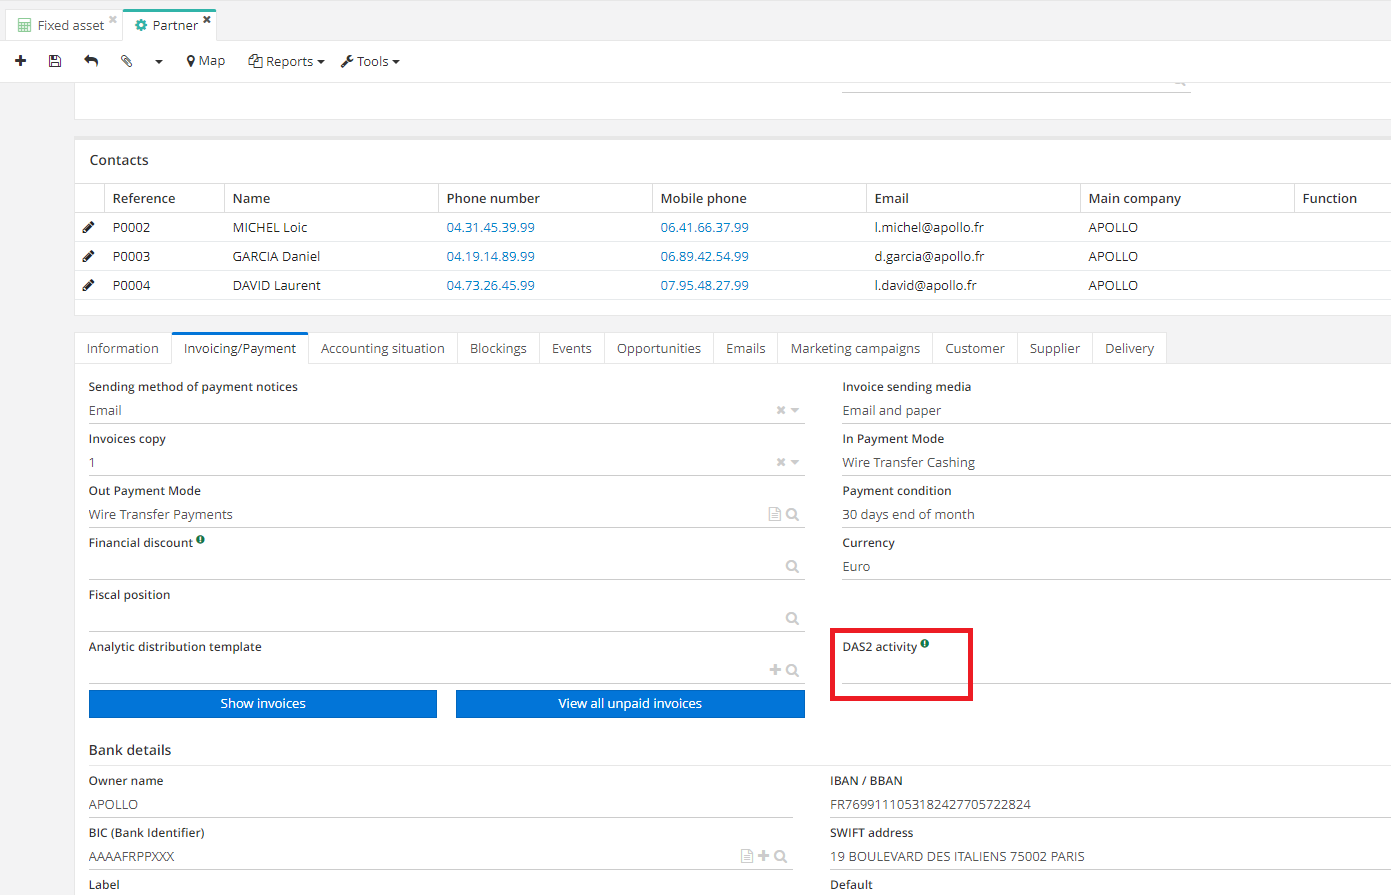Open the Accounting situation tab
Screen dimensions: 1391x895
383,348
